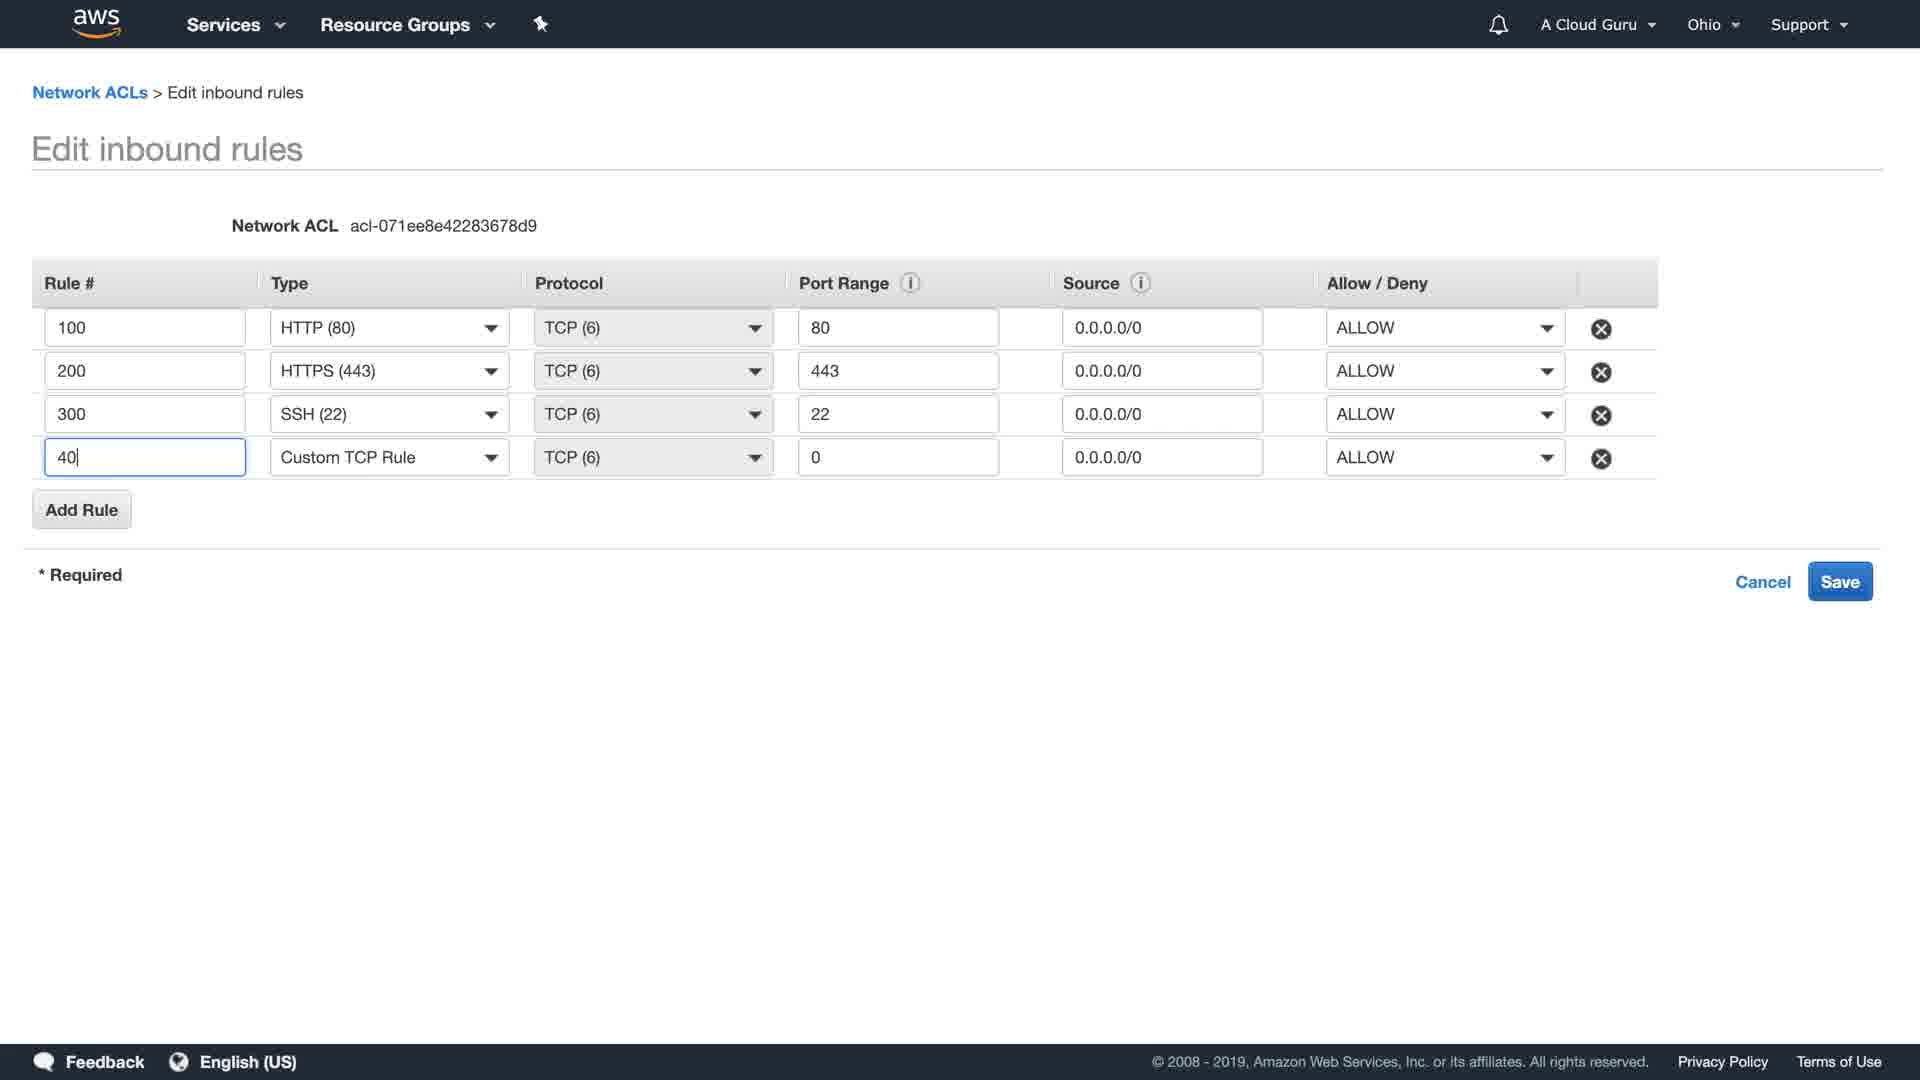The image size is (1920, 1080).
Task: Open the Custom TCP Rule type dropdown
Action: pyautogui.click(x=389, y=457)
